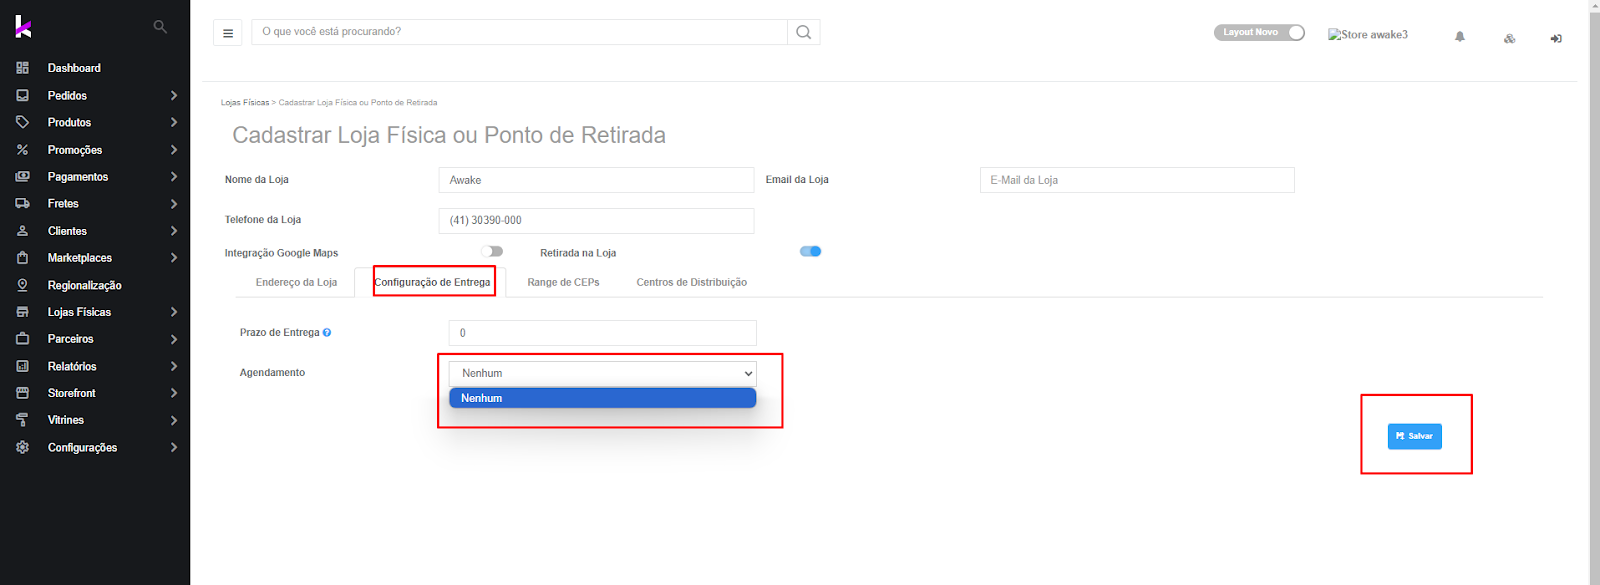This screenshot has height=585, width=1600.
Task: Click the Vitrines paint roller icon
Action: click(22, 420)
